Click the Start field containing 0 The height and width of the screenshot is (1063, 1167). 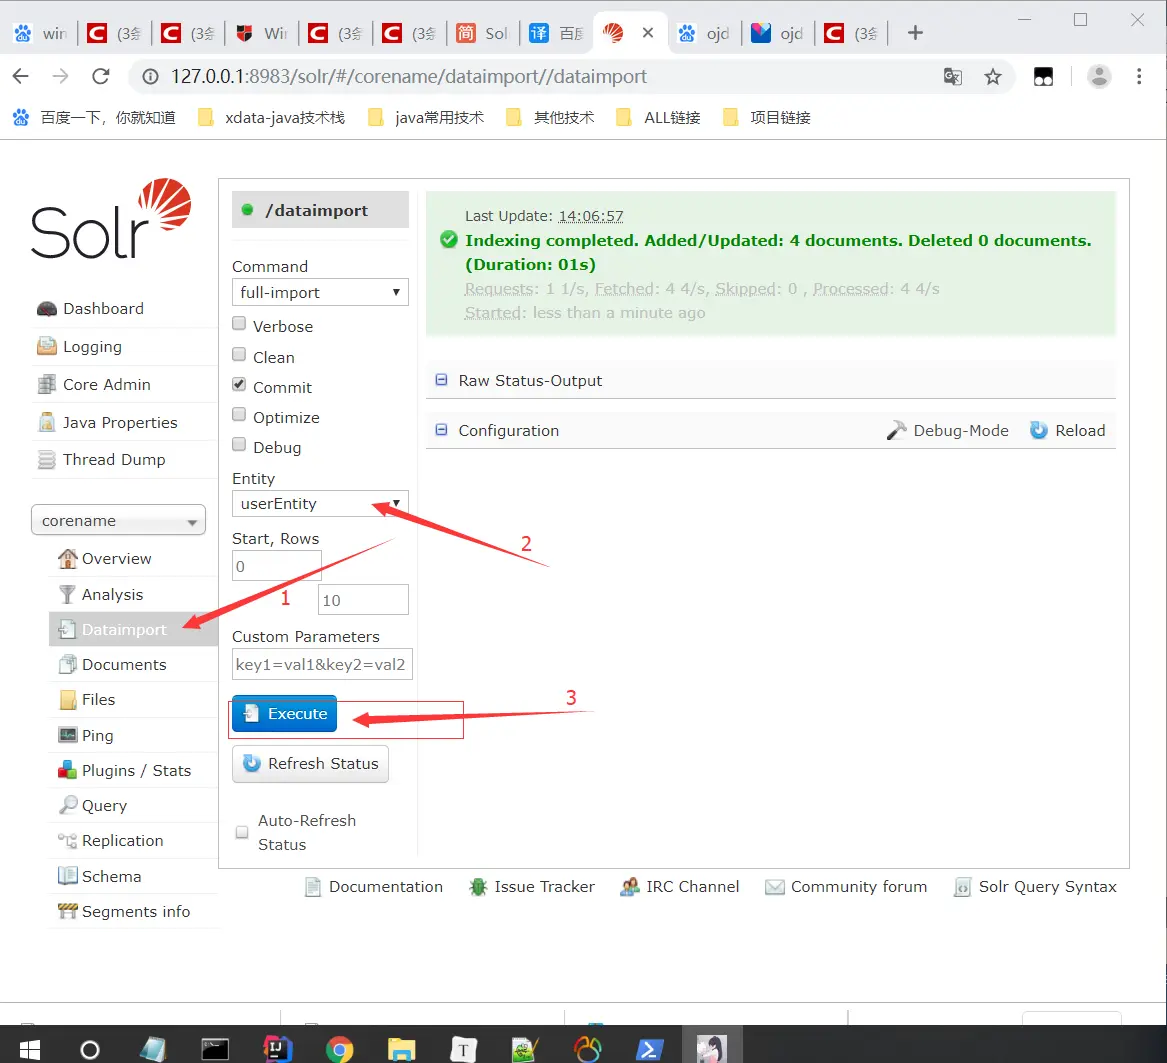[x=277, y=566]
